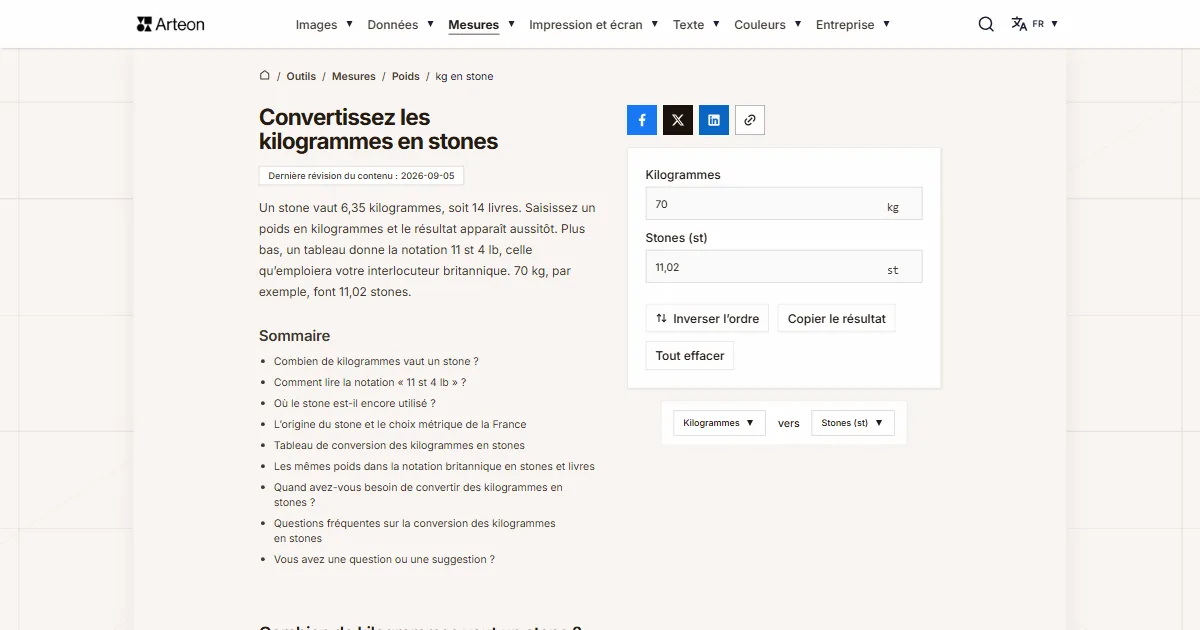Expand the Images menu

pos(324,24)
